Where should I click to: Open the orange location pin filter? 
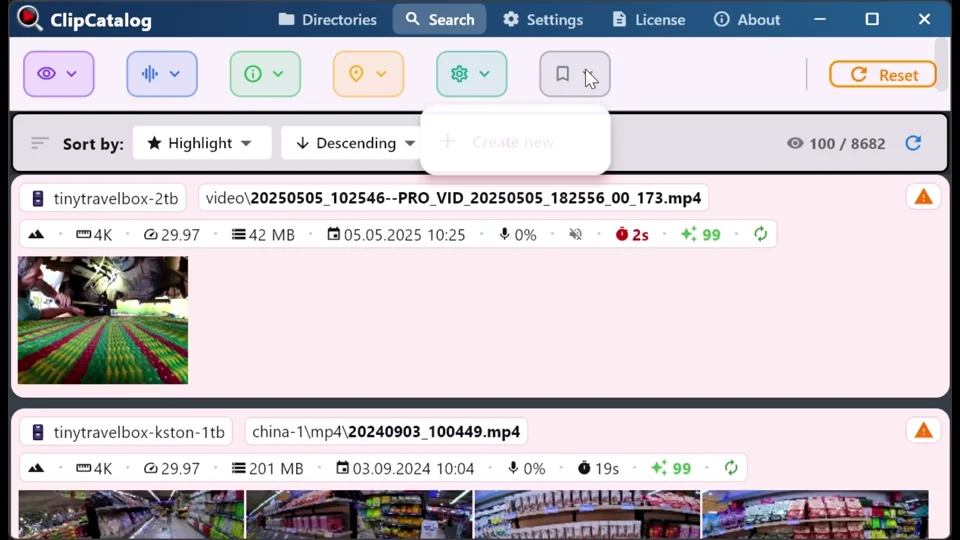(367, 74)
